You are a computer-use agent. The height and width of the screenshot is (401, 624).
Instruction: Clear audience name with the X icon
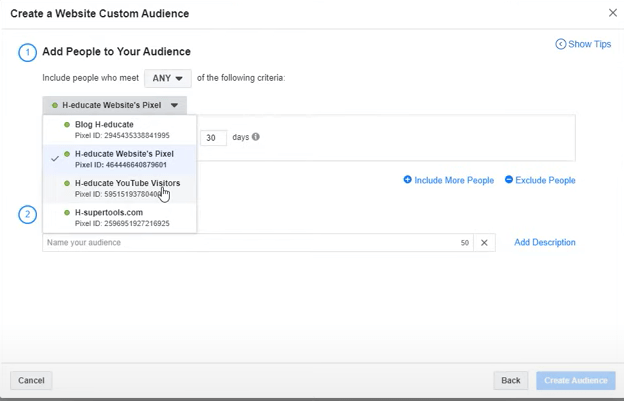click(484, 243)
